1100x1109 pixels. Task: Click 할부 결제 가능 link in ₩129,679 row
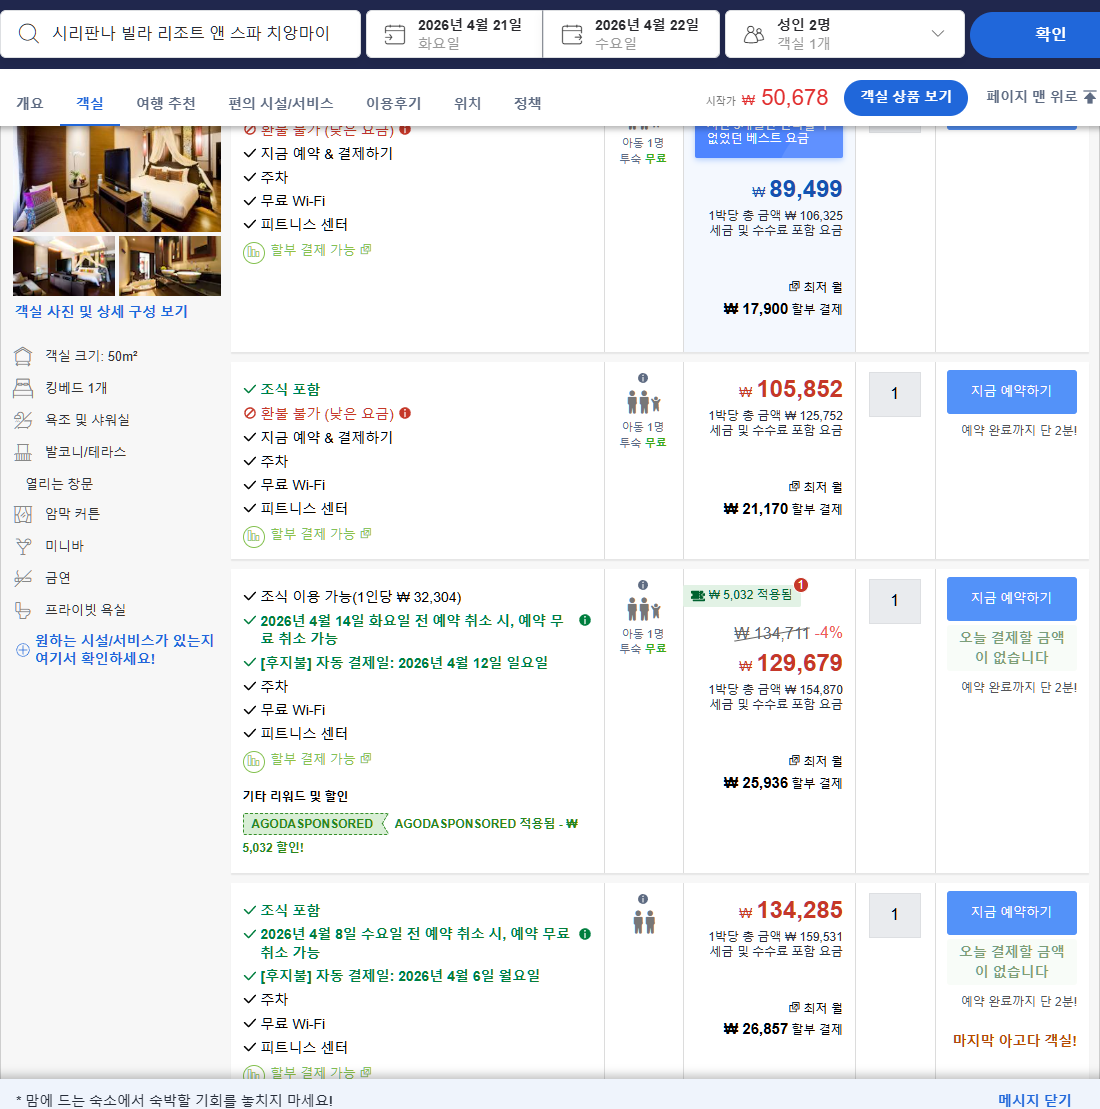pos(313,758)
